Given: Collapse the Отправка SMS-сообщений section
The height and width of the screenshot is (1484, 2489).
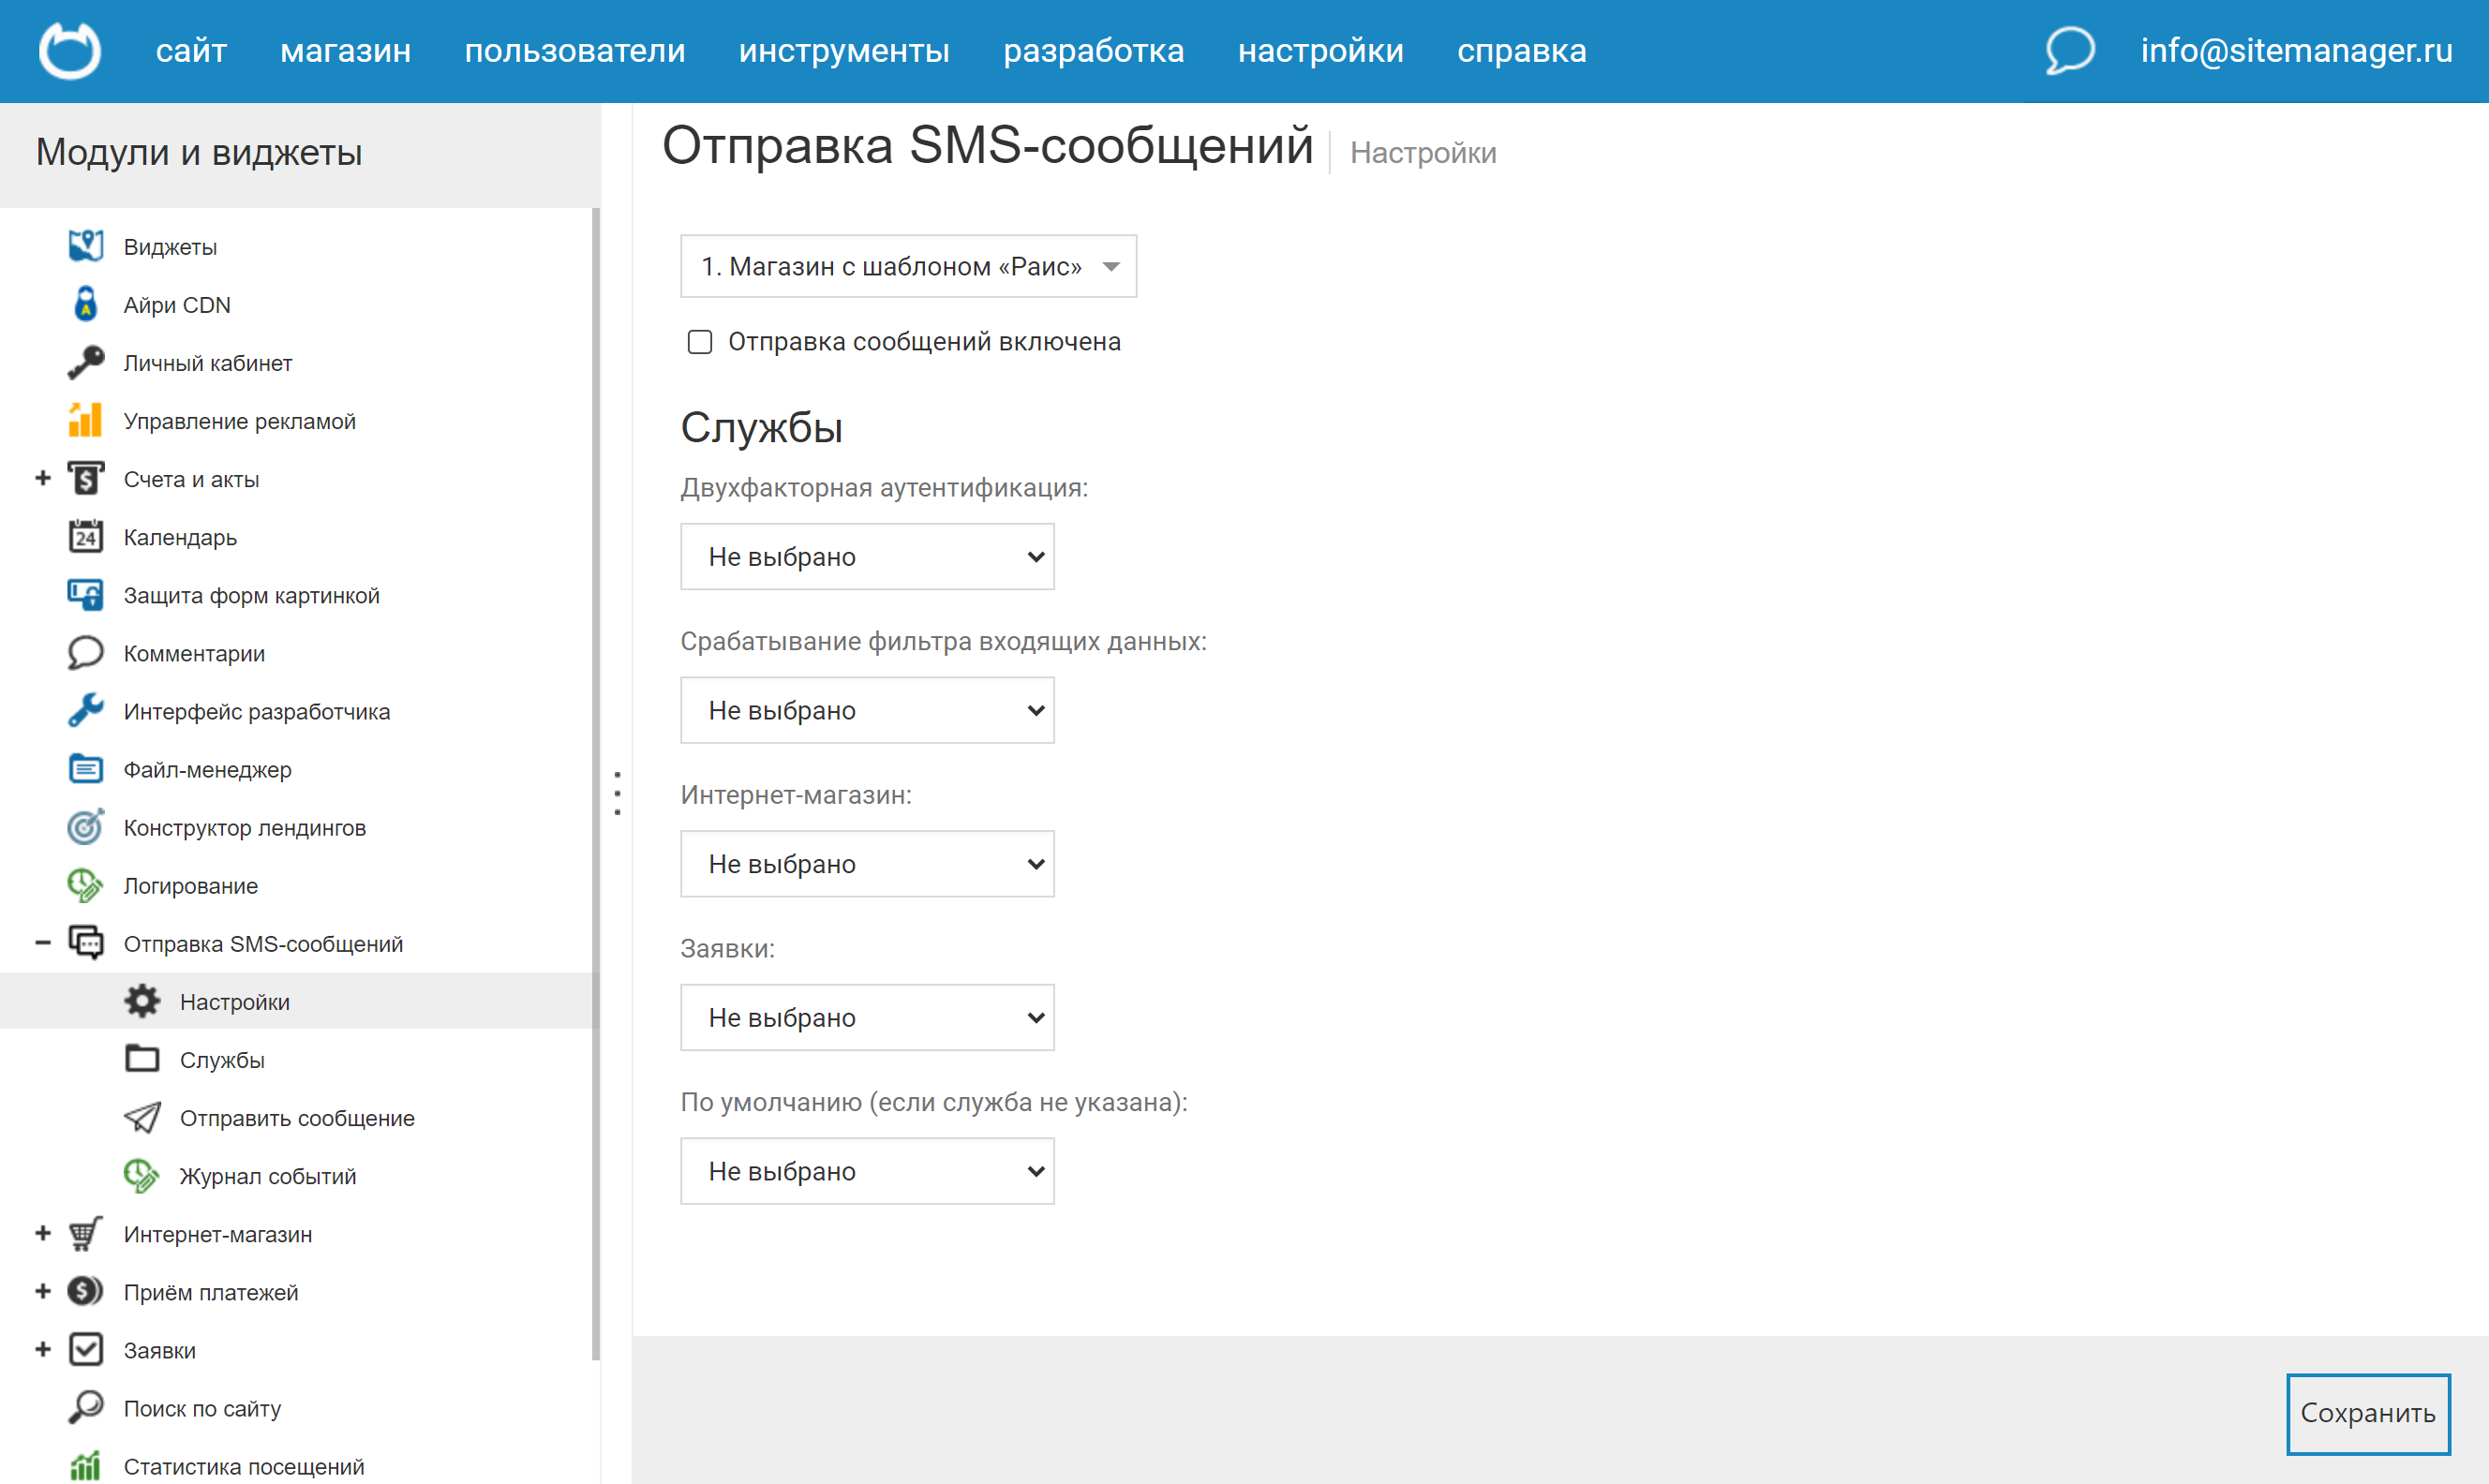Looking at the screenshot, I should point(42,943).
